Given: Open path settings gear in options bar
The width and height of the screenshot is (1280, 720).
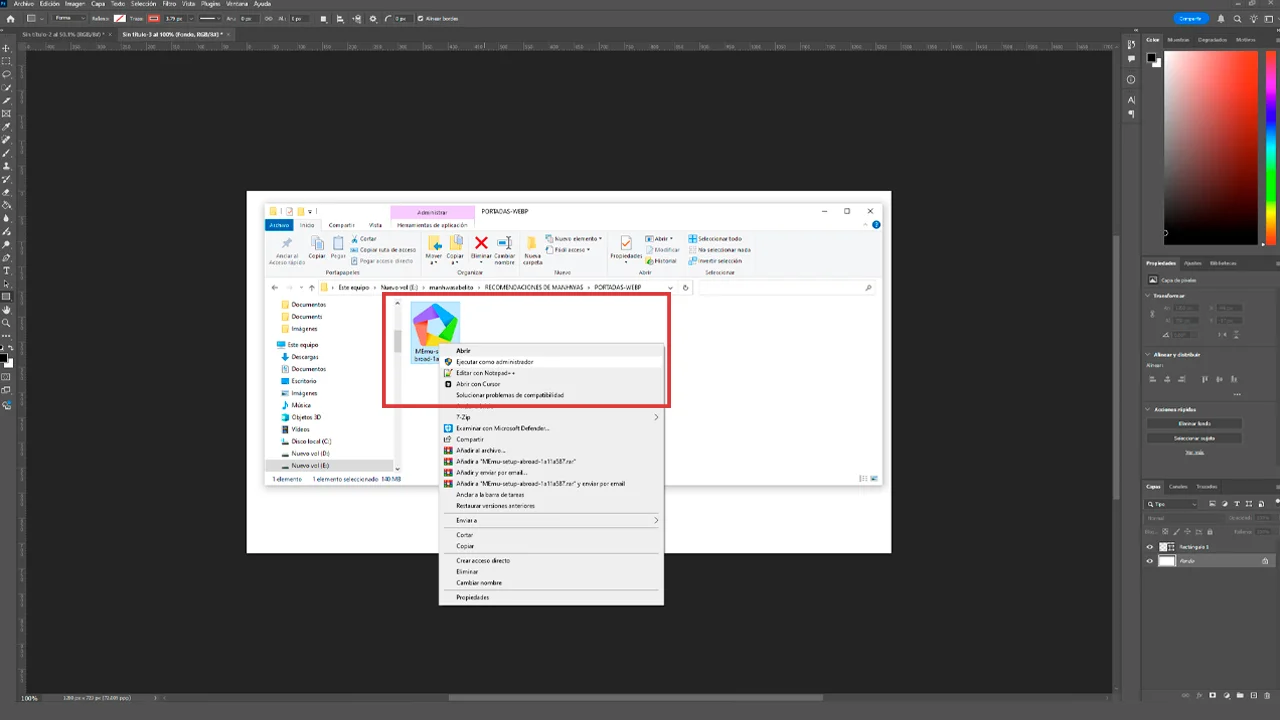Looking at the screenshot, I should coord(373,18).
